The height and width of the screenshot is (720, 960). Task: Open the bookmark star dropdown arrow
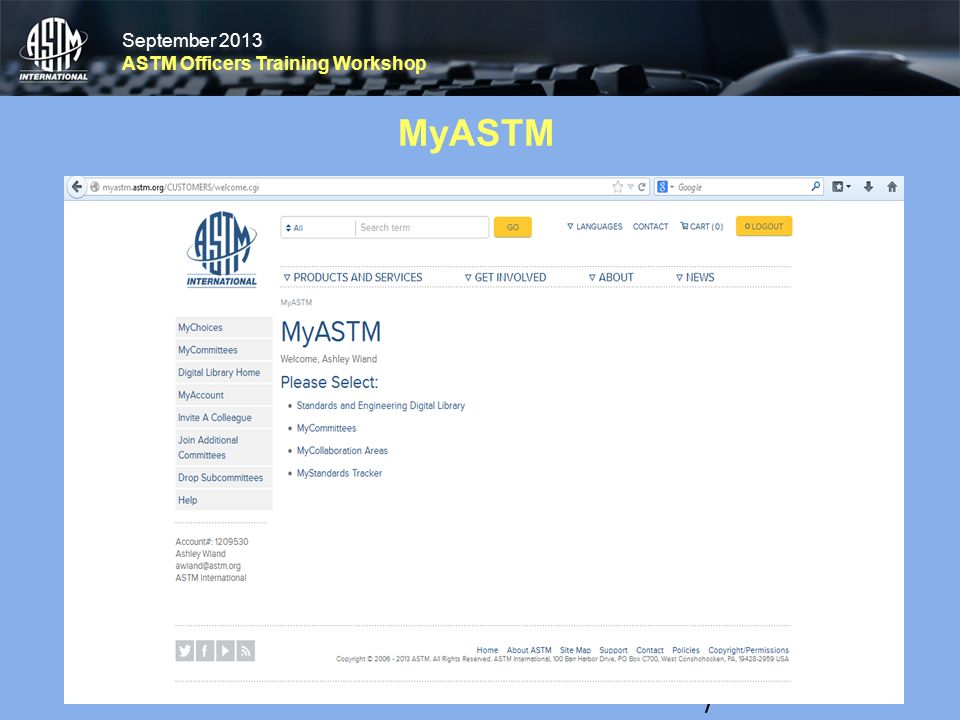(630, 187)
